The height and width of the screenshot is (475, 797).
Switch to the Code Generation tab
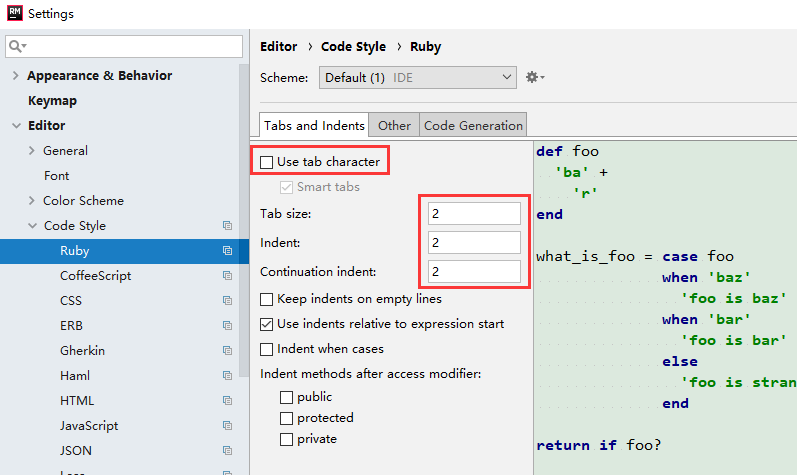click(x=473, y=126)
